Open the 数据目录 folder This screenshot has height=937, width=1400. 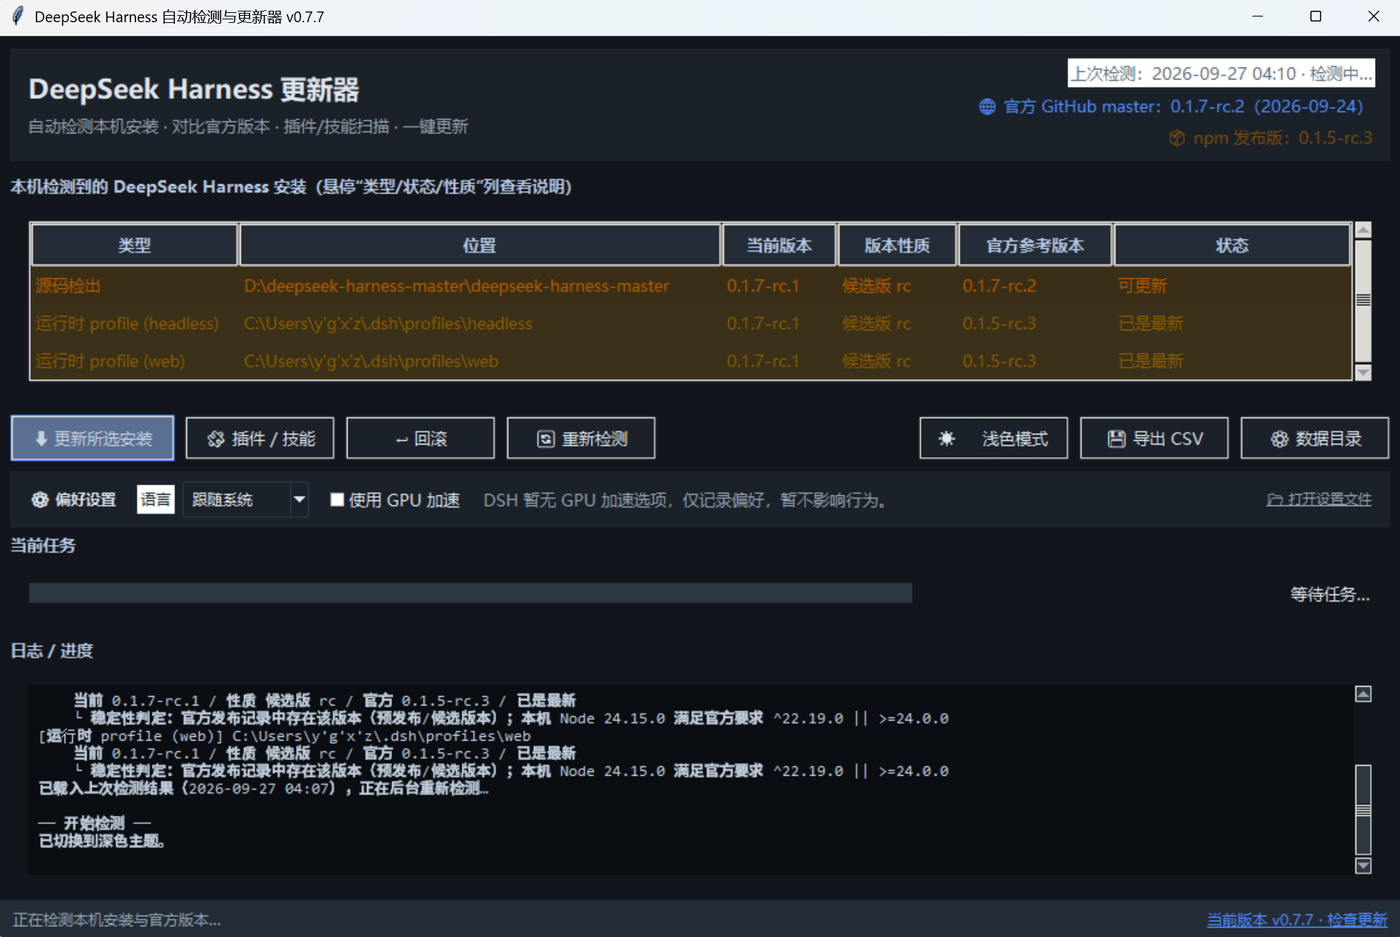[x=1315, y=438]
